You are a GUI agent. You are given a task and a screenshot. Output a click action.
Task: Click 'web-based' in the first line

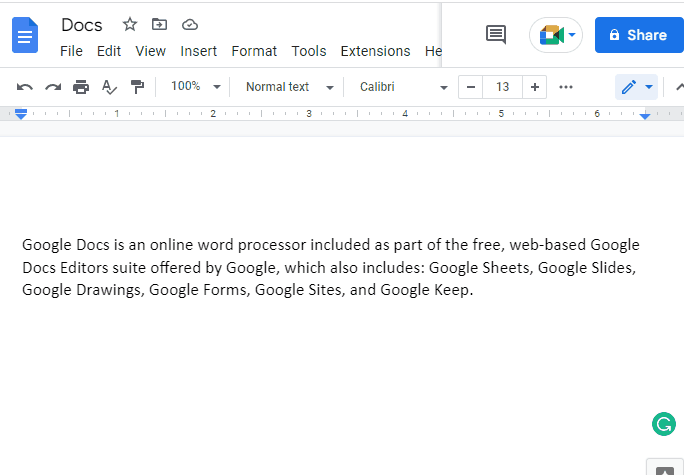pos(547,245)
